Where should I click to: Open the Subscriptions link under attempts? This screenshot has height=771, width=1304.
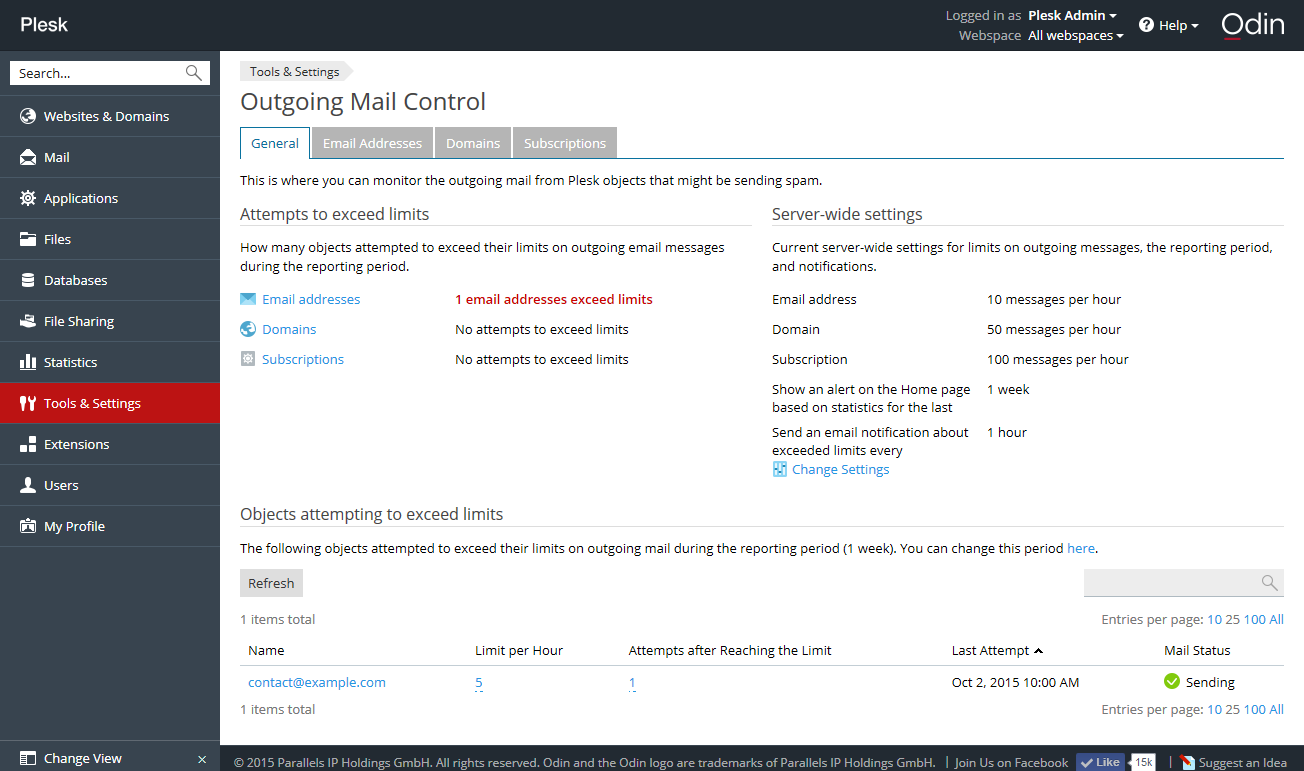pos(303,359)
